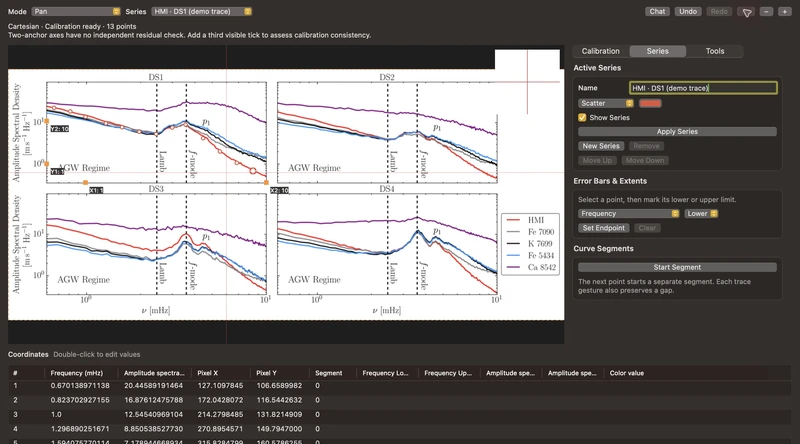Screen dimensions: 800x444
Task: Click the magnifier preview with red crosshair
Action: [x=527, y=82]
